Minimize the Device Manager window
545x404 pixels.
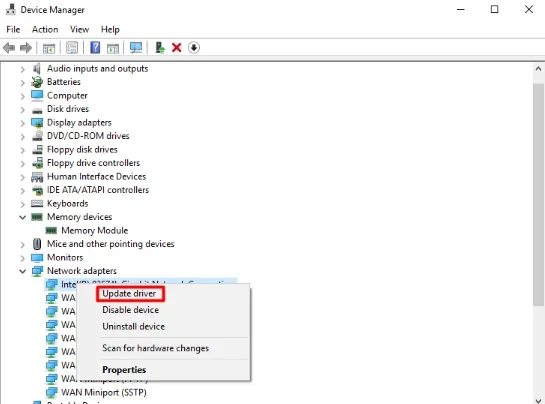pyautogui.click(x=461, y=9)
